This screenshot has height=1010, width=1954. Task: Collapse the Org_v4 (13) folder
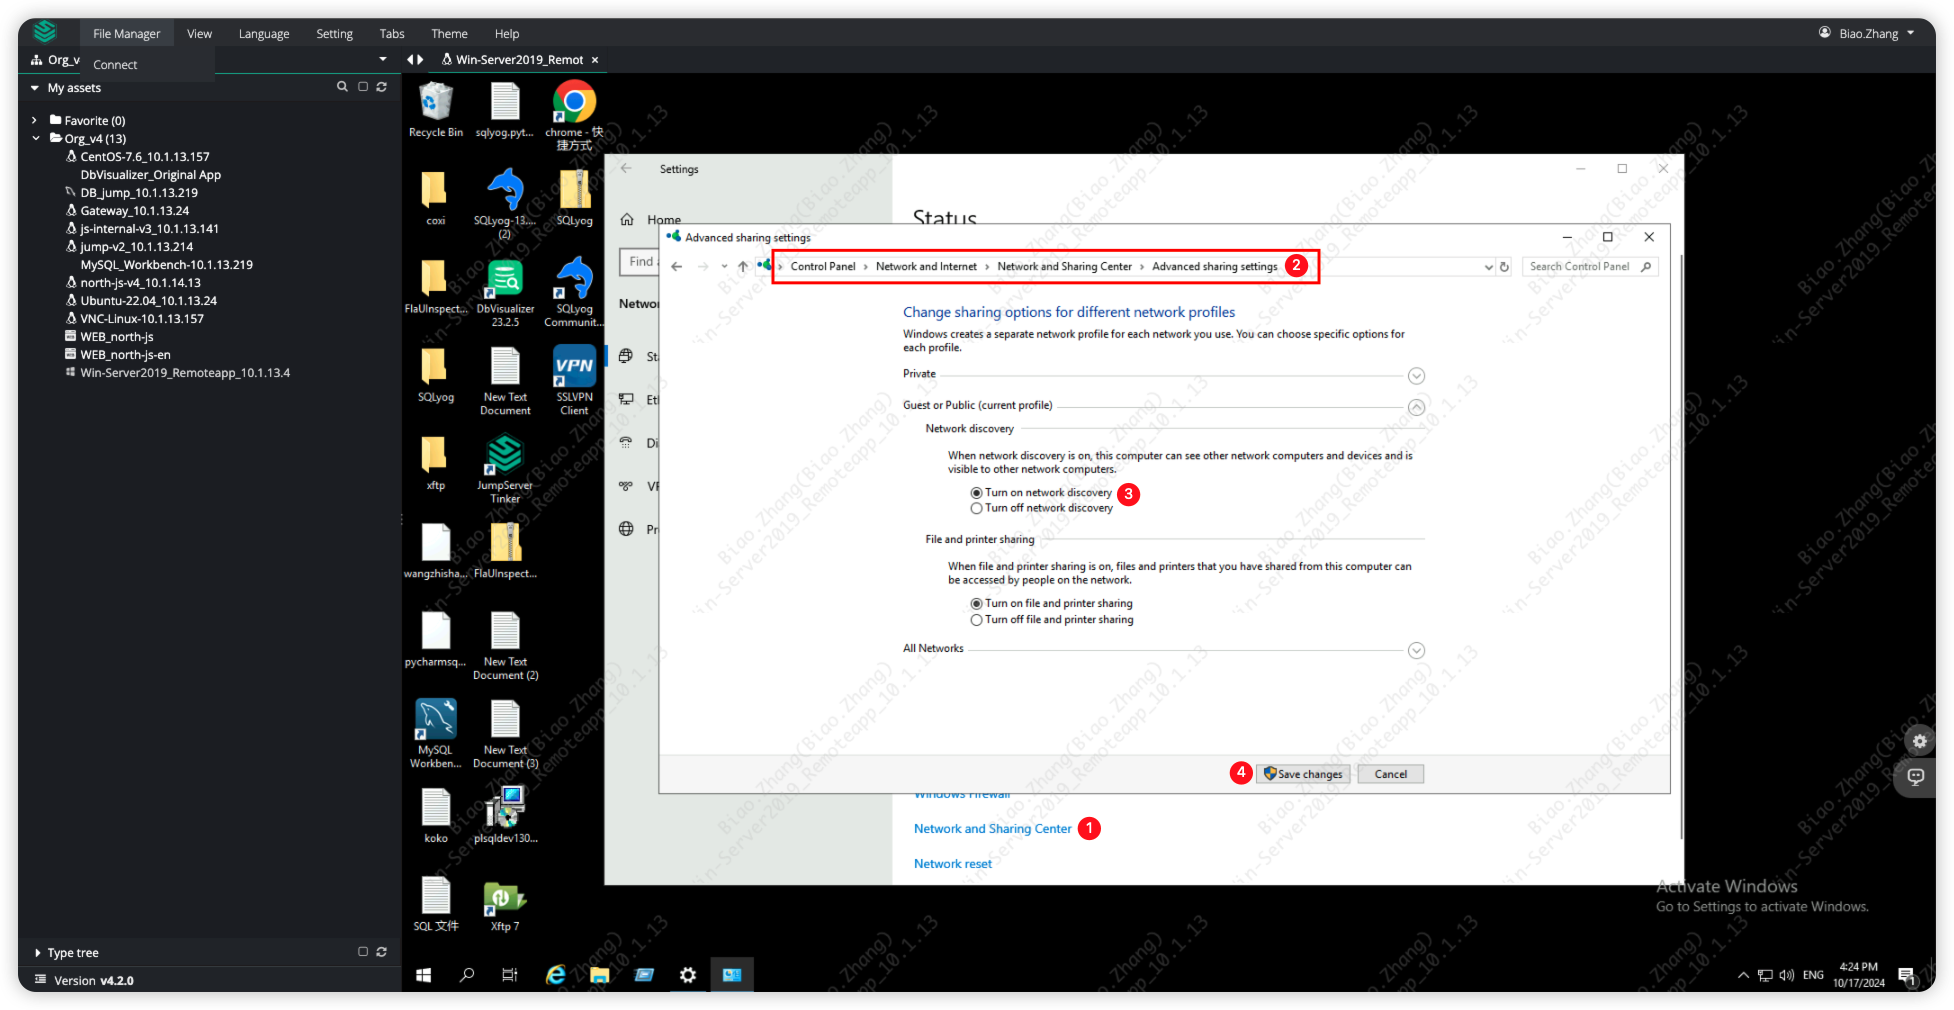point(35,139)
